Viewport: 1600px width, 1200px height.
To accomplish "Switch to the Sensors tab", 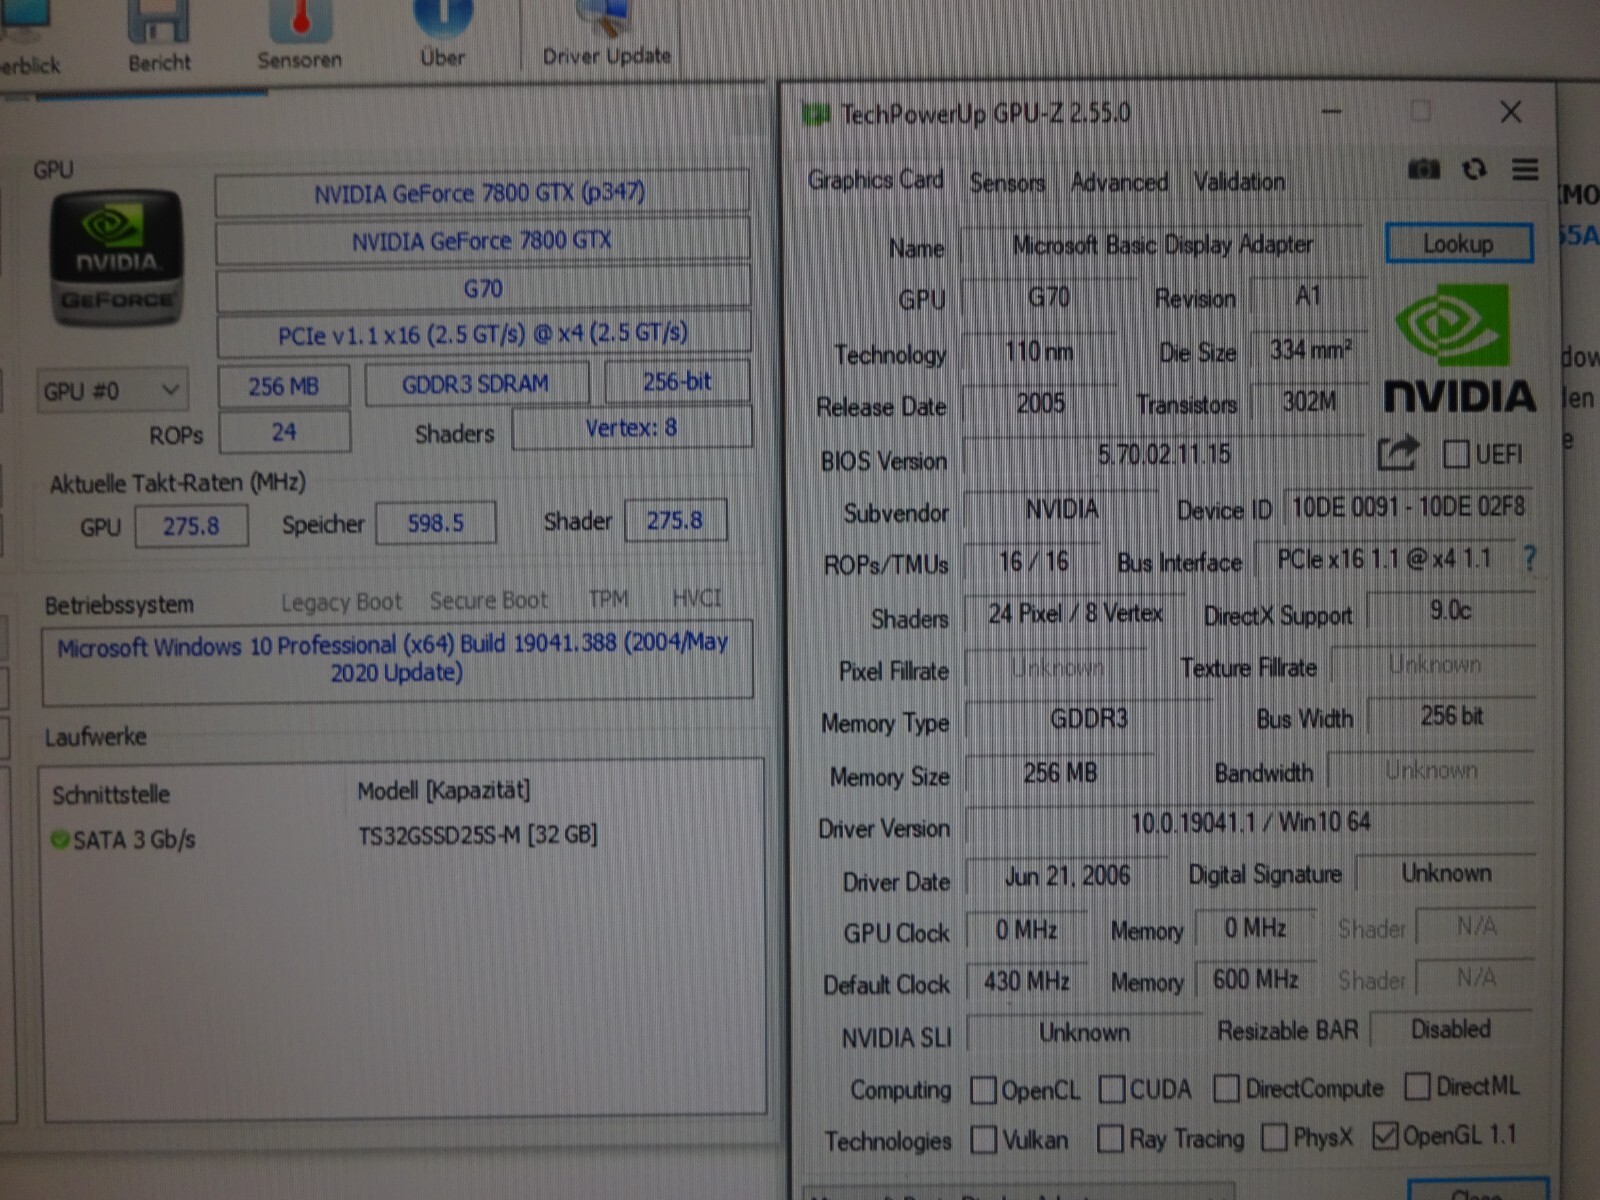I will (1007, 183).
